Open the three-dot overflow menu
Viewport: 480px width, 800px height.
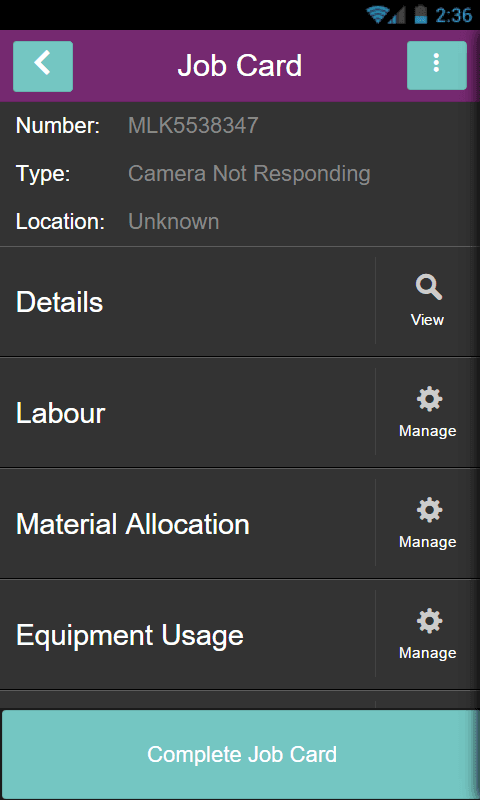437,65
